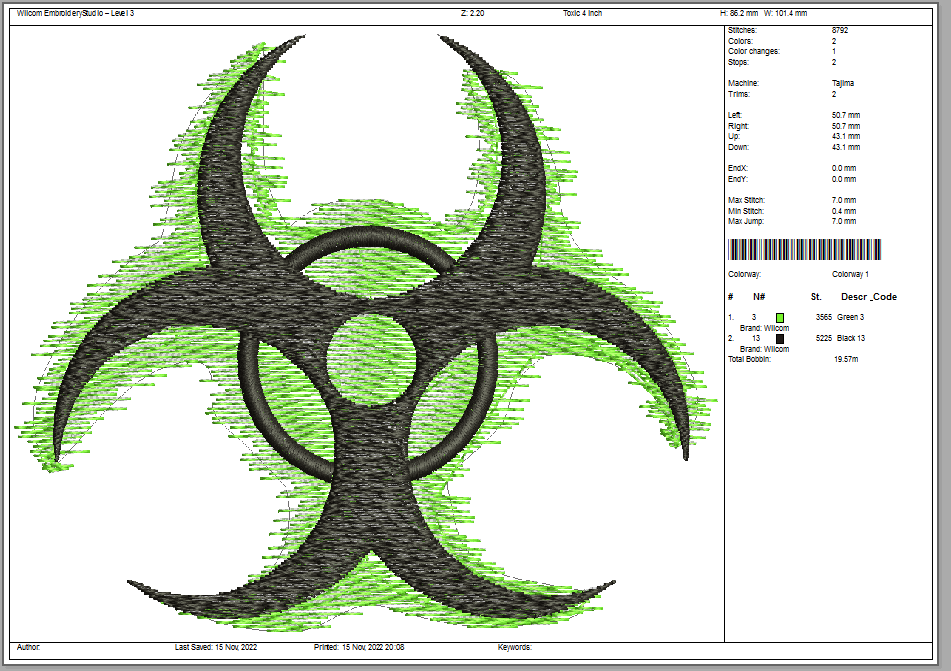The image size is (951, 671).
Task: Click the 'Left:' row value 50.7 mm
Action: [x=846, y=115]
